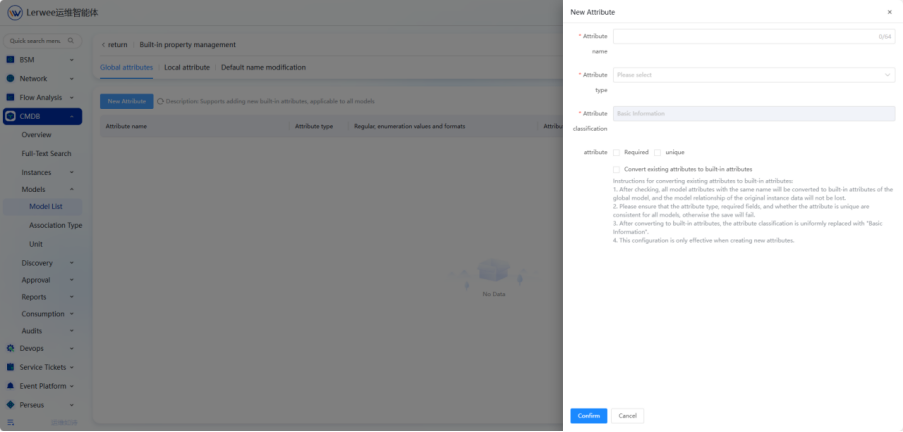Enable the unique attribute checkbox
This screenshot has width=903, height=432.
coord(657,152)
